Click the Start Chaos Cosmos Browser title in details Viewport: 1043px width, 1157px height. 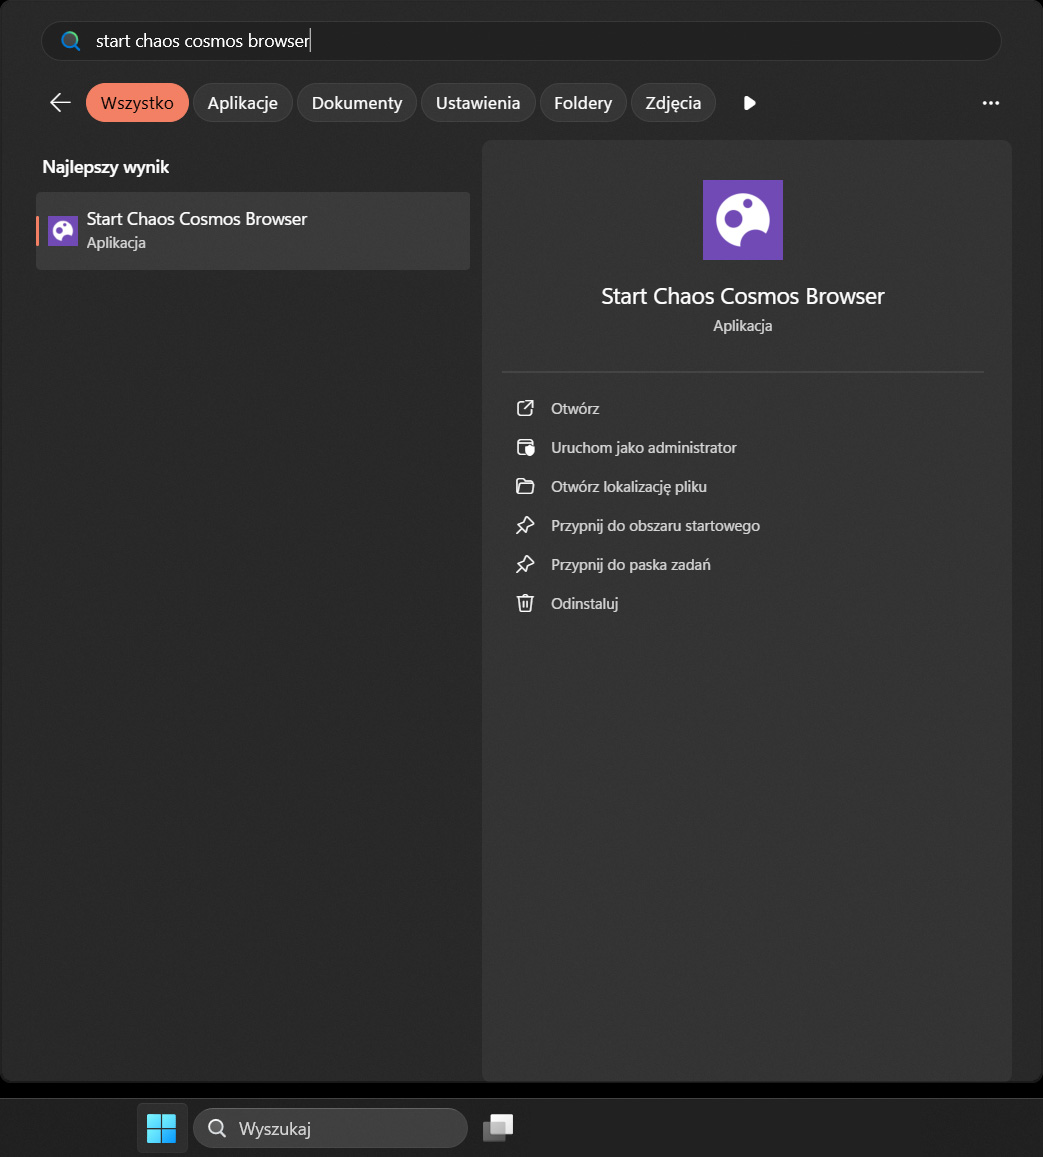(x=743, y=296)
